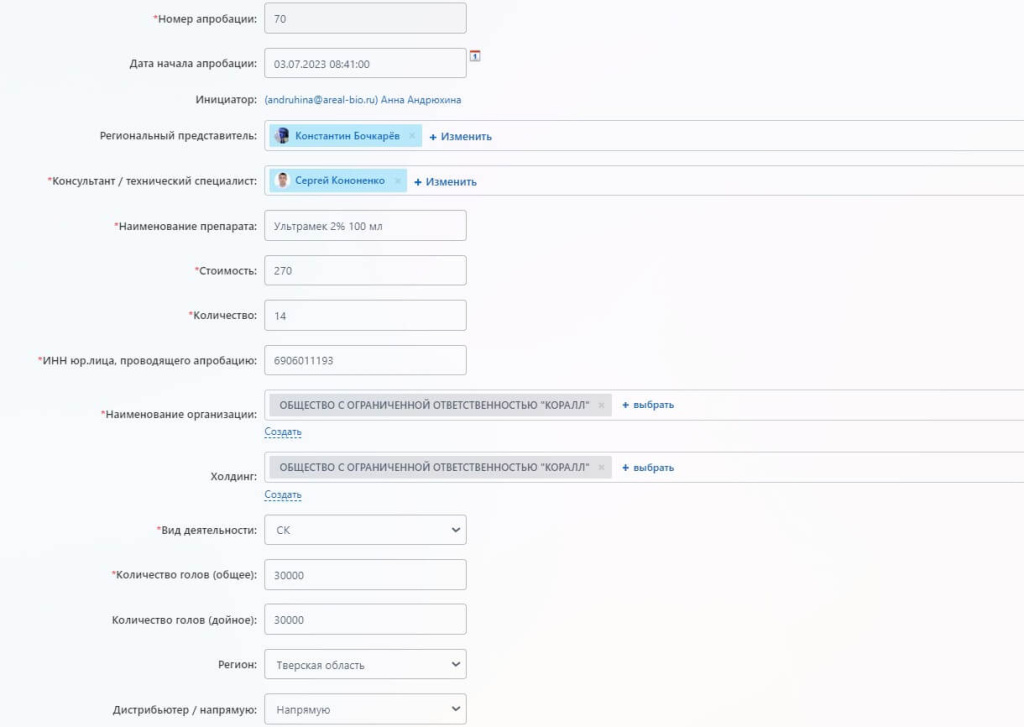Click Изменить for Консультант / технический специалист

pyautogui.click(x=445, y=182)
